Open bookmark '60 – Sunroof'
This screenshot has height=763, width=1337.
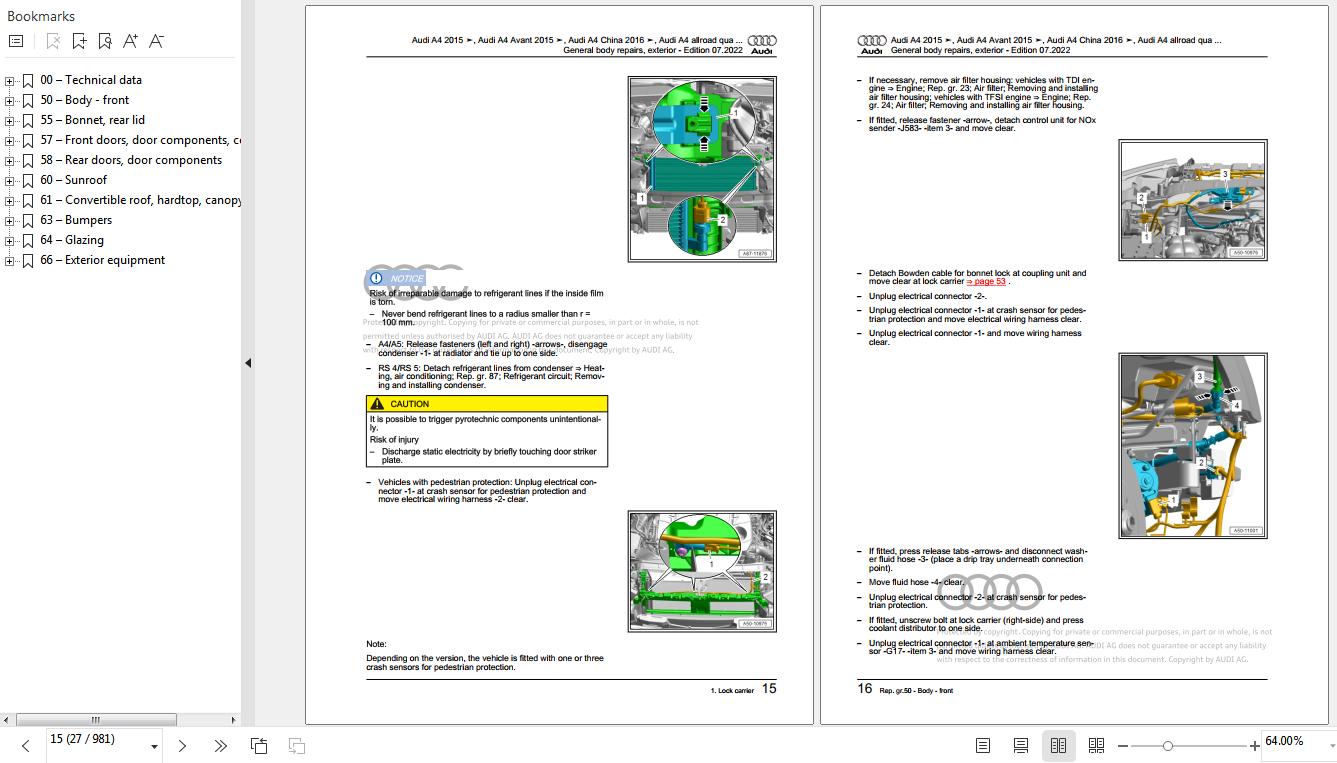(x=74, y=180)
